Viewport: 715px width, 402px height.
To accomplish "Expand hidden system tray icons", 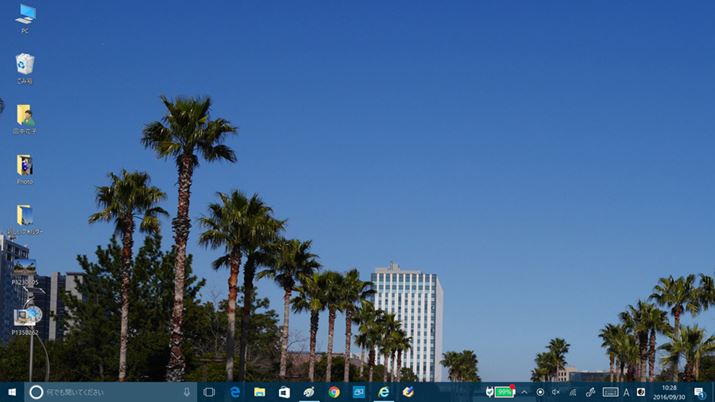I will click(524, 392).
